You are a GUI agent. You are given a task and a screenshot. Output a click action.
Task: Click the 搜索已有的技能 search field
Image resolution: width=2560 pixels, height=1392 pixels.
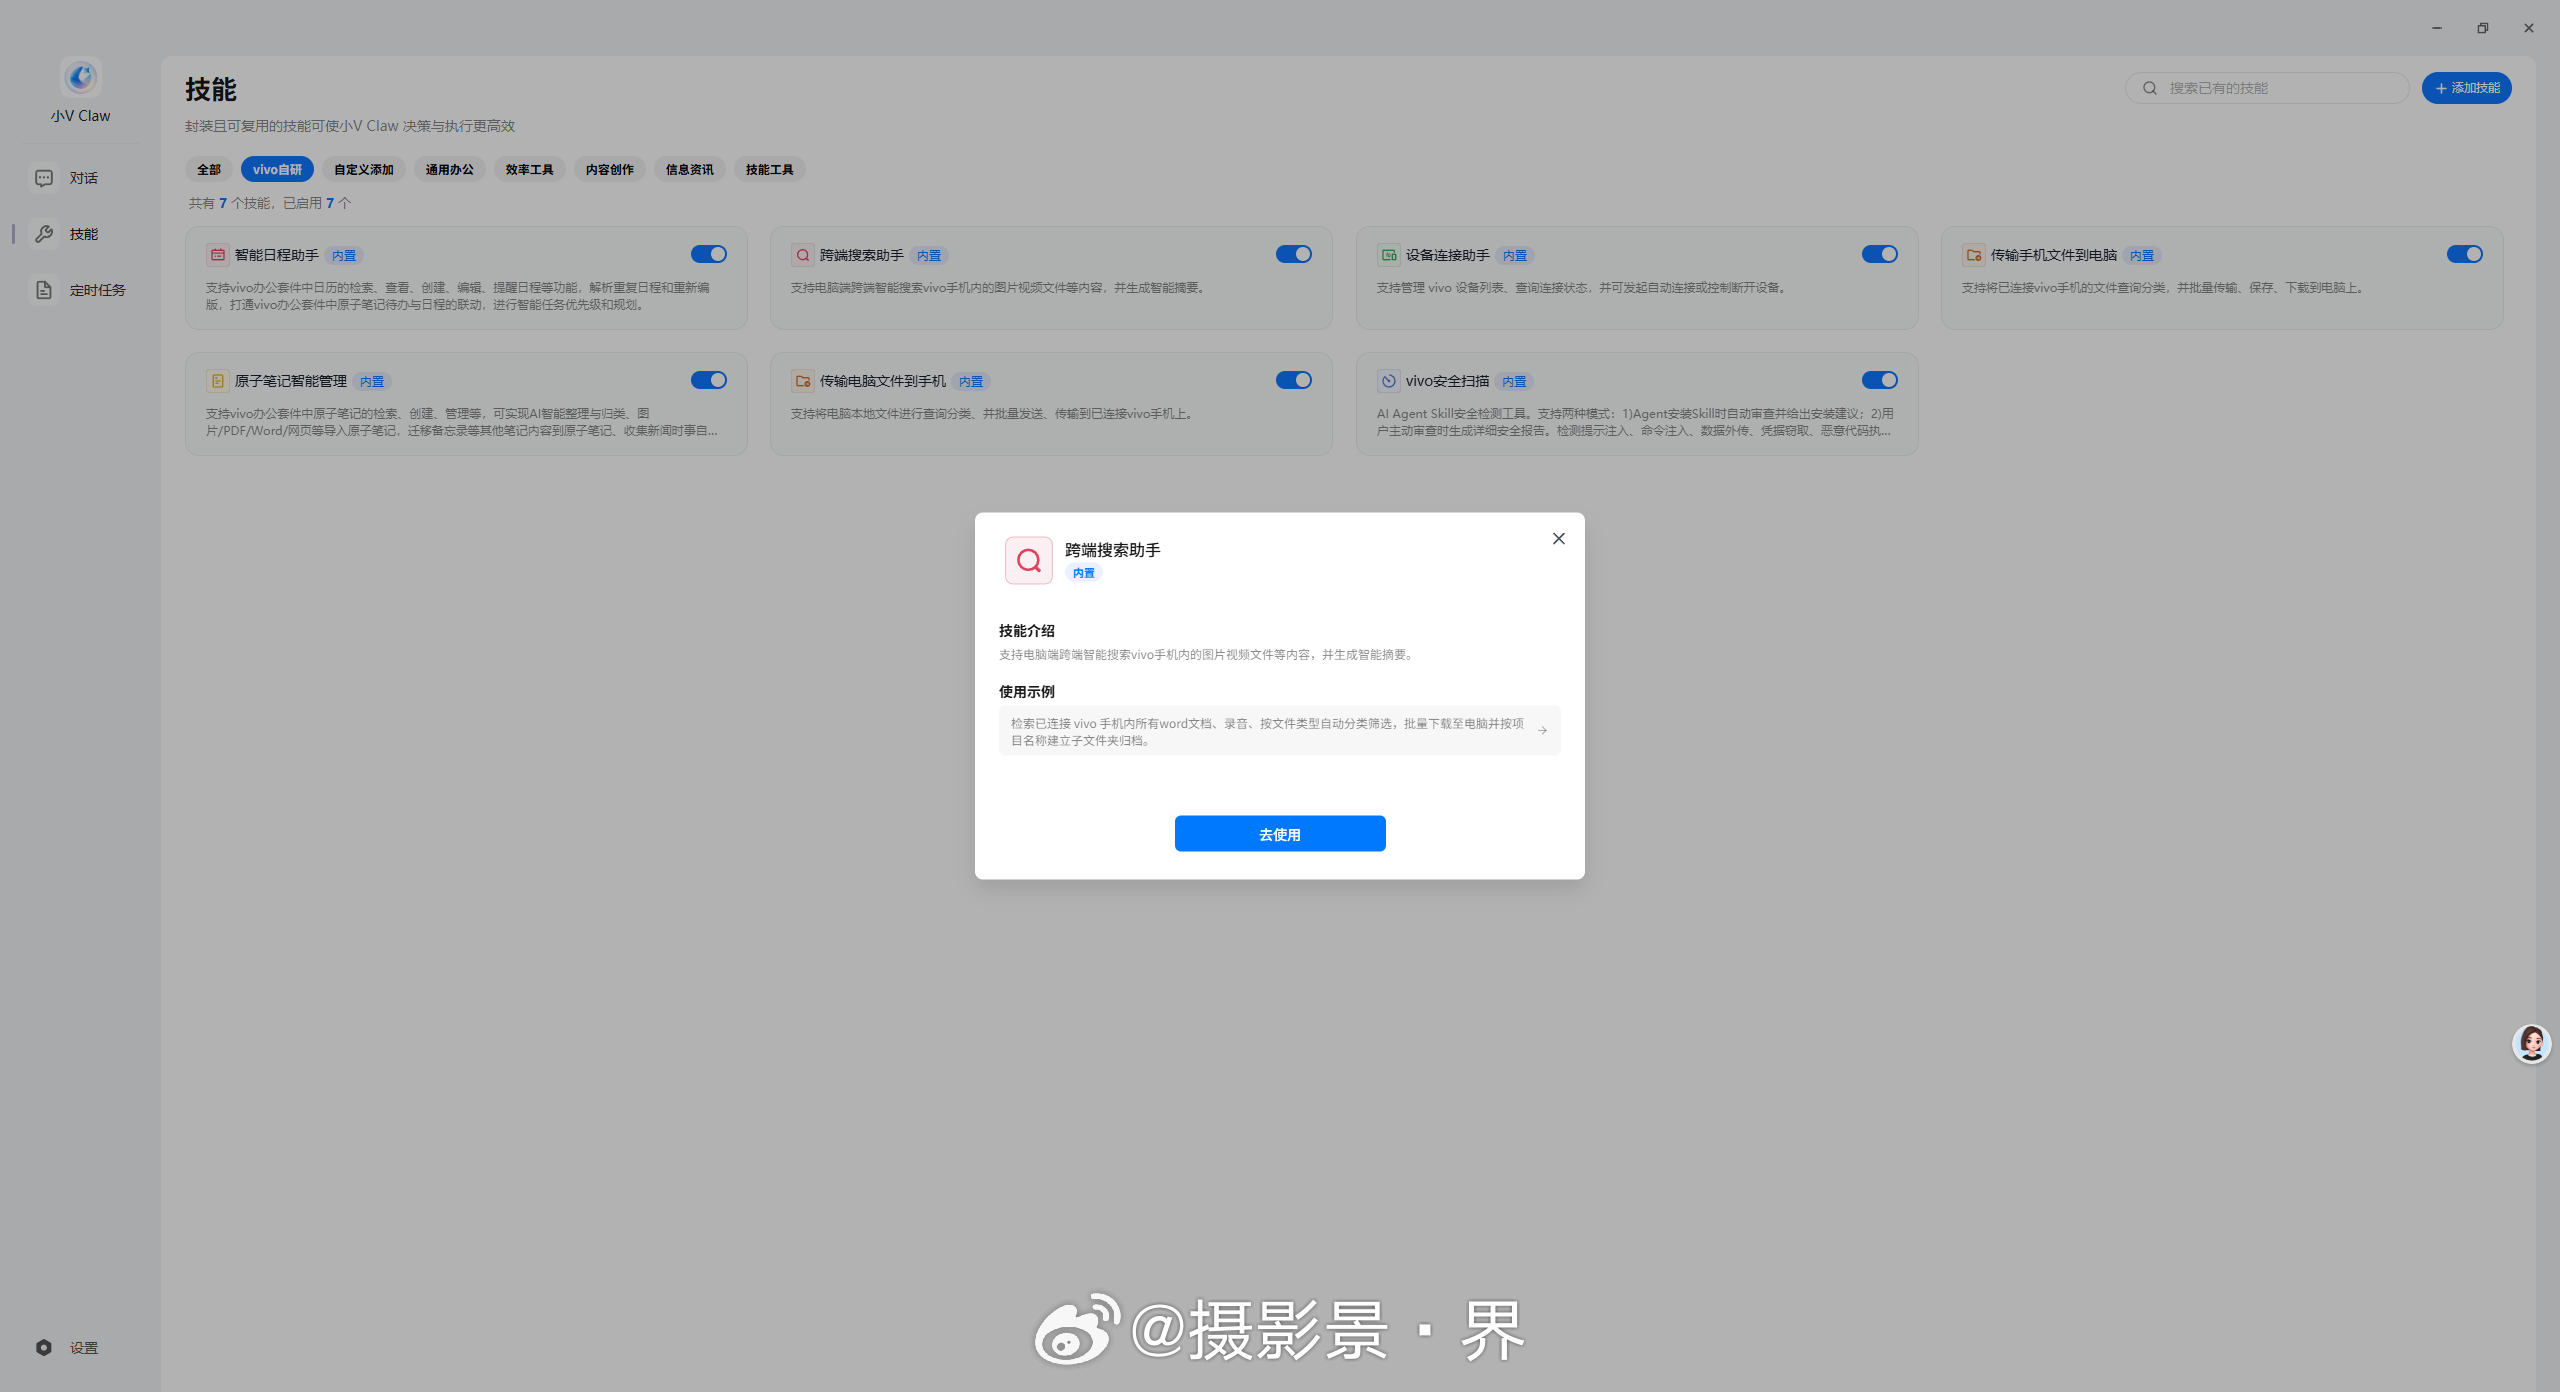tap(2267, 88)
